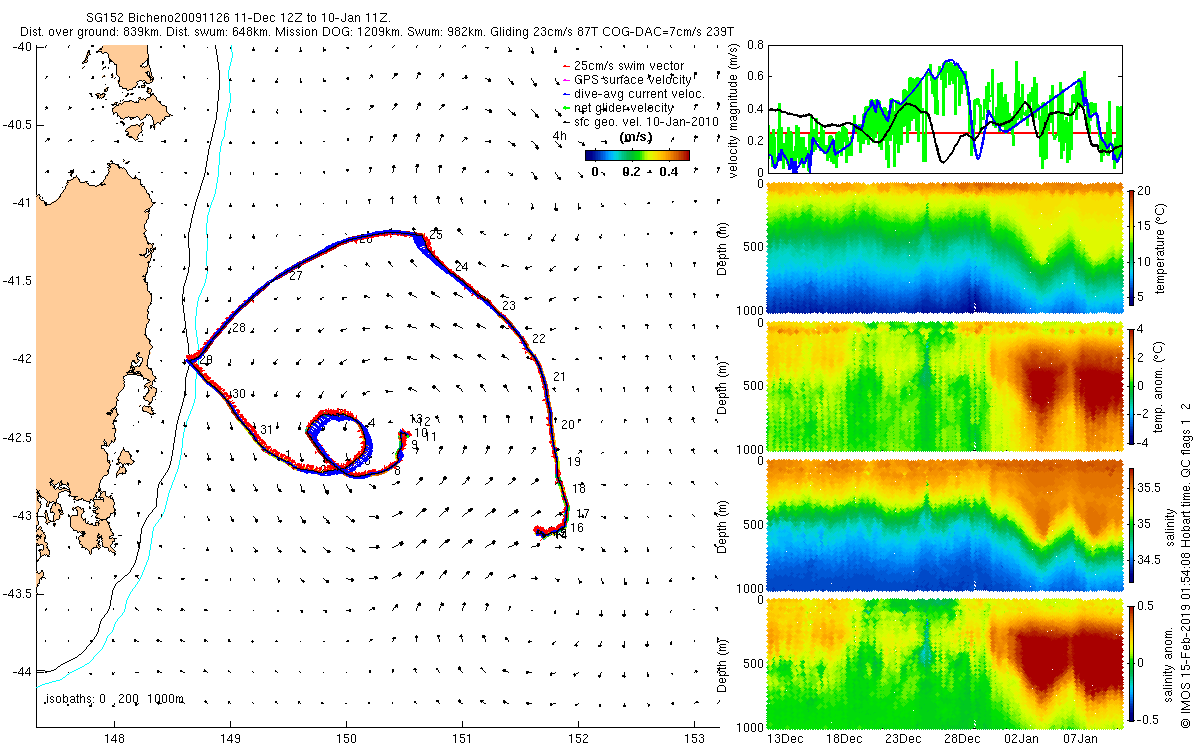
Task: Click day marker 28 on the glider track
Action: [238, 329]
